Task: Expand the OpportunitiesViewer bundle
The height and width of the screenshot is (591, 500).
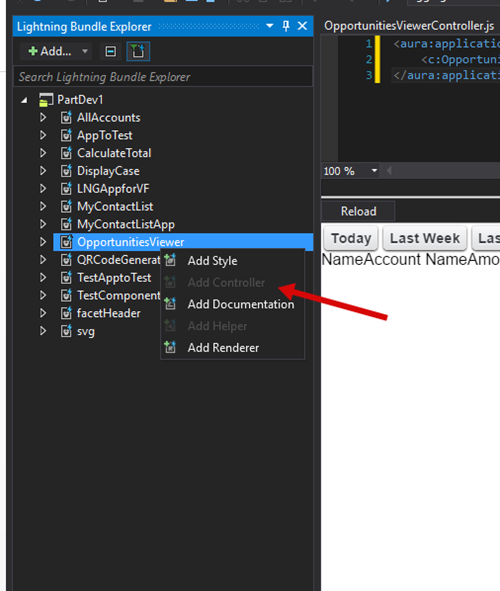Action: pyautogui.click(x=43, y=242)
